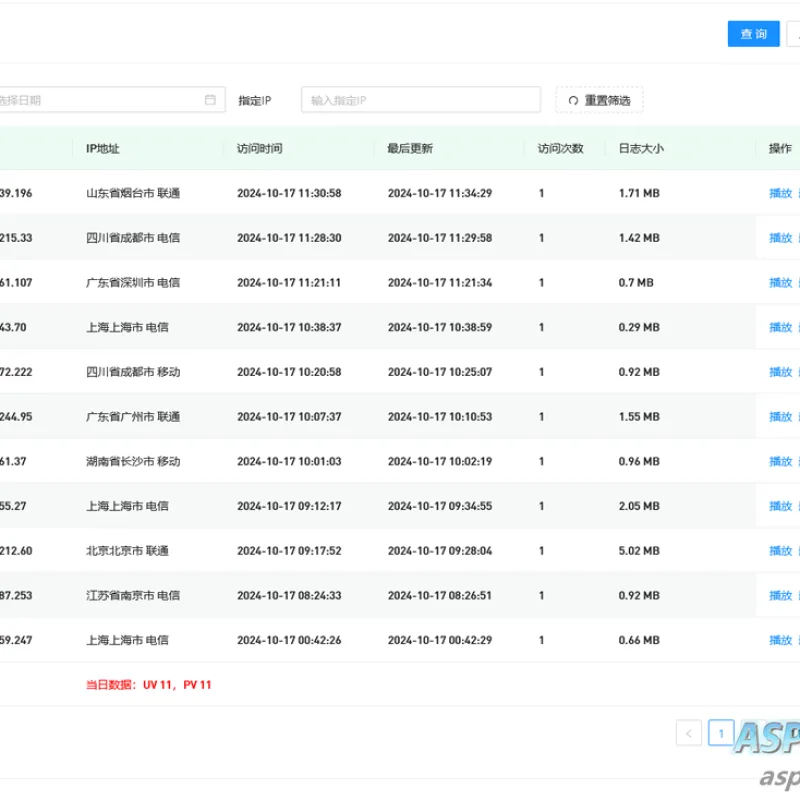The height and width of the screenshot is (800, 800).
Task: Click the 最后更新 column header
Action: (410, 148)
